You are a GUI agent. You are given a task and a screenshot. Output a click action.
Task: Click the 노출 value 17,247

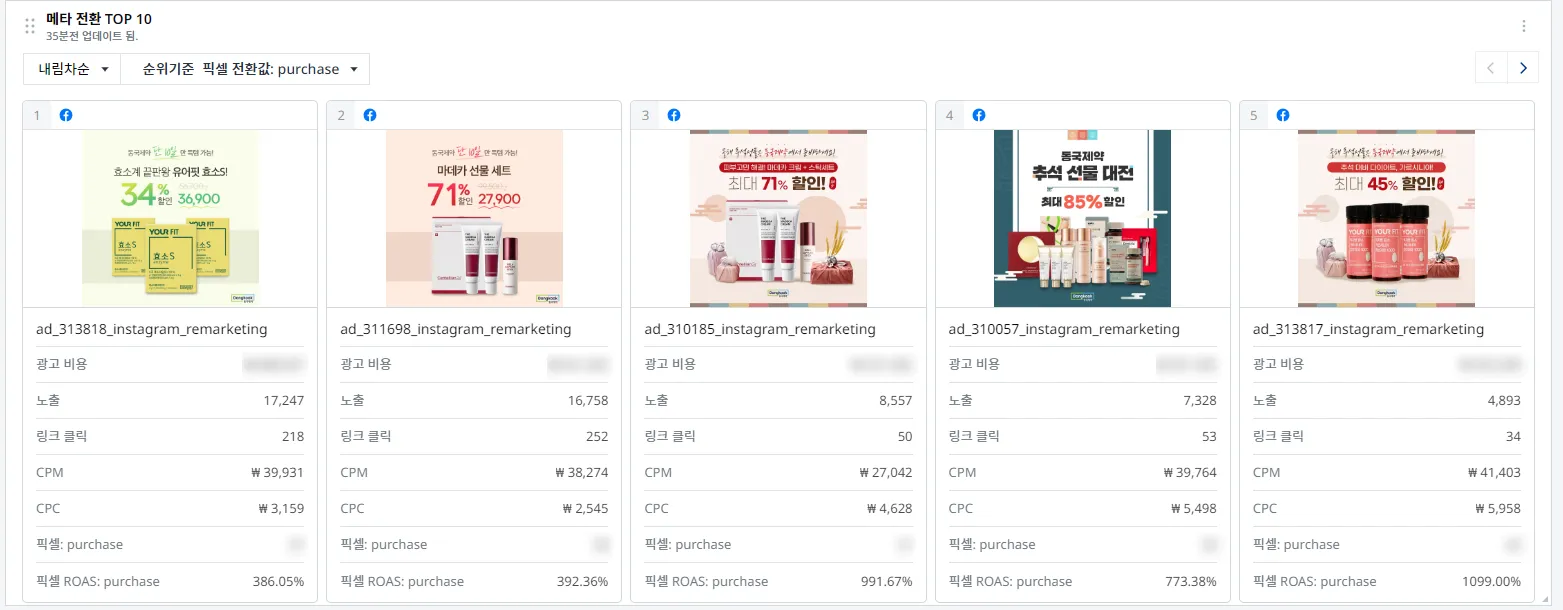point(284,400)
